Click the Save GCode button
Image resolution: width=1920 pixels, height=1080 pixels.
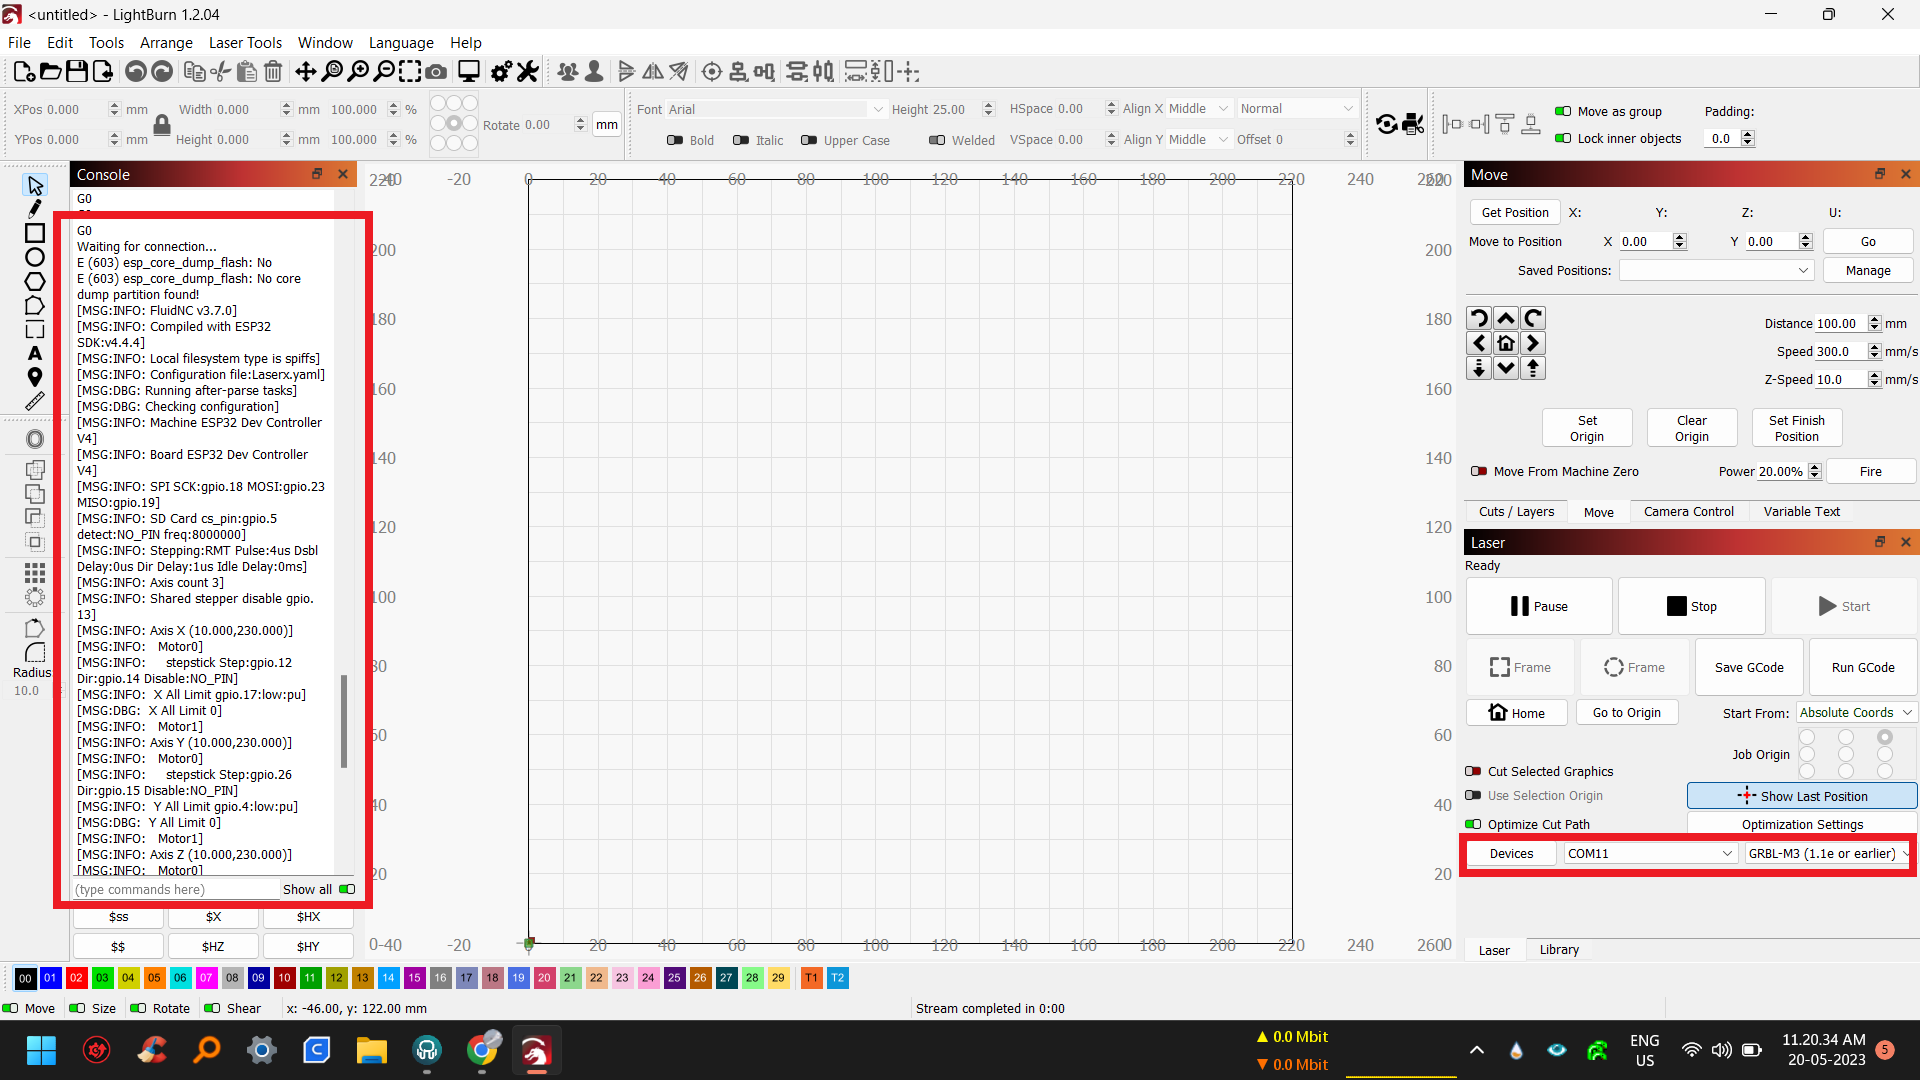(x=1749, y=668)
